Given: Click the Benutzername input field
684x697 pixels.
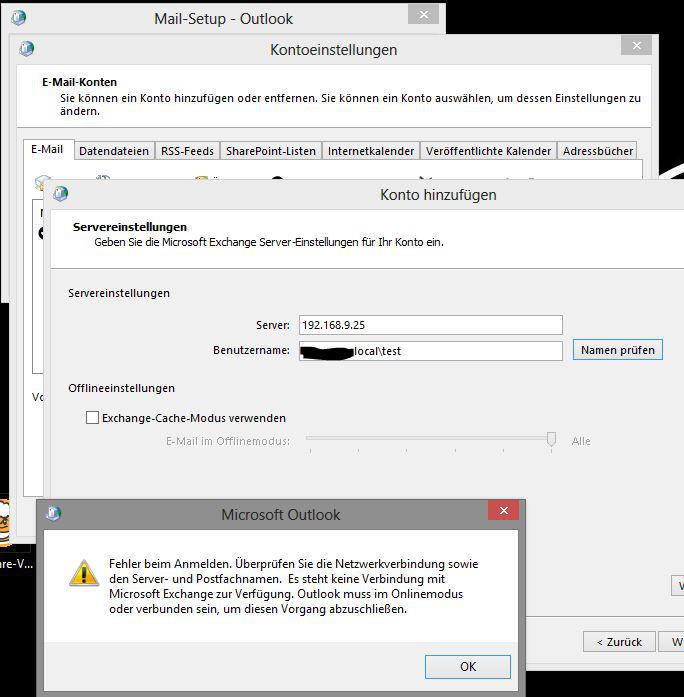Looking at the screenshot, I should pos(431,351).
